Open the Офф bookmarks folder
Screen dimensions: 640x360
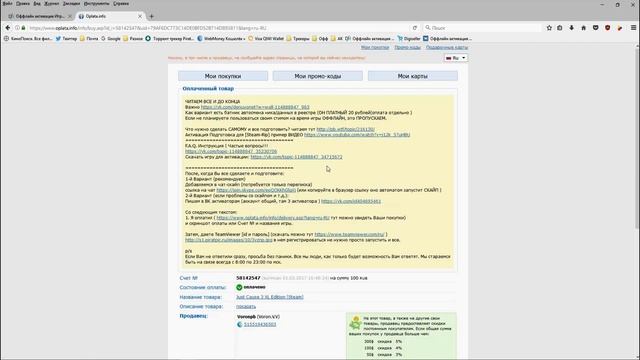320,39
